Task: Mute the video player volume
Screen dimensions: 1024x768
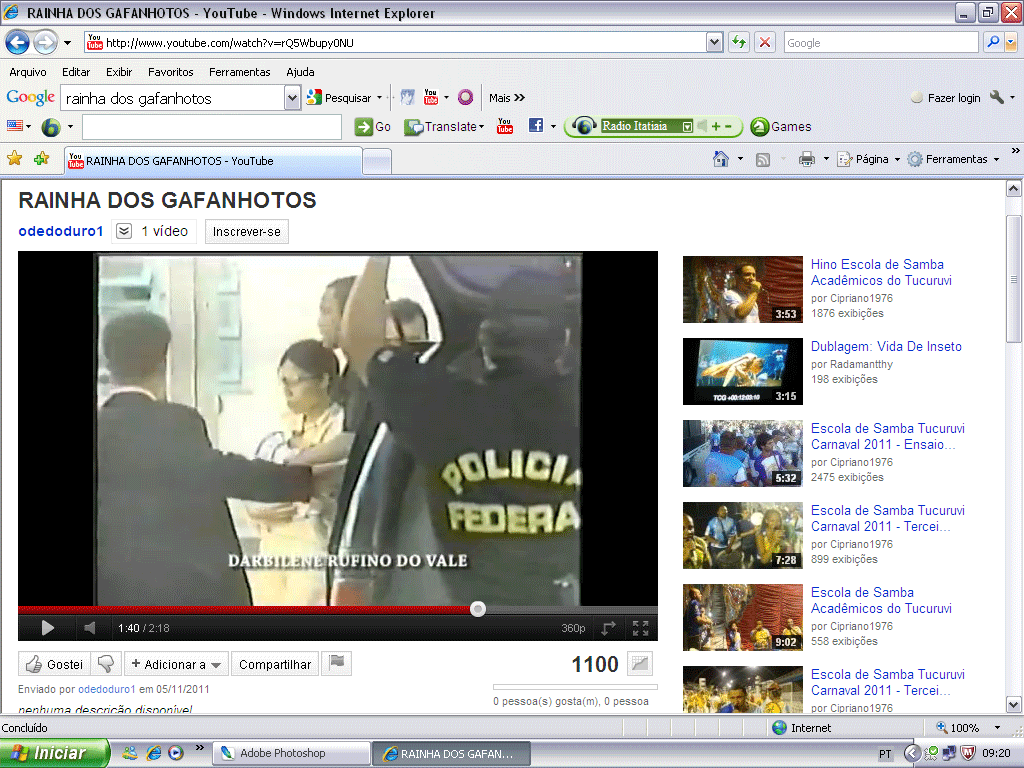Action: tap(89, 628)
